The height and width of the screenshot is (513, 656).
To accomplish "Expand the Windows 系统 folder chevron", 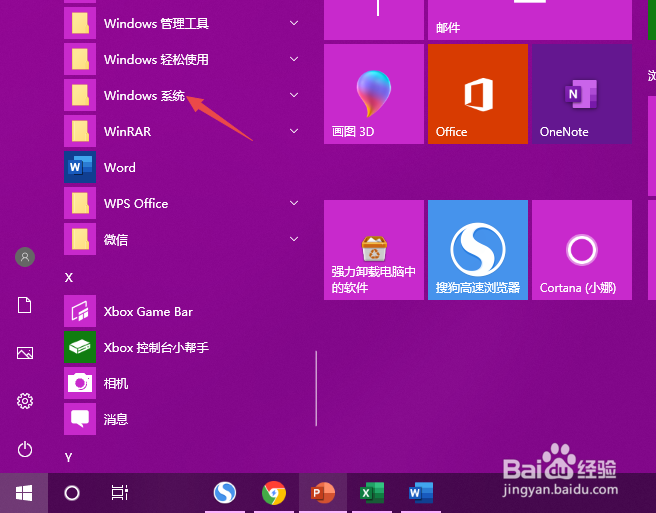I will 294,95.
